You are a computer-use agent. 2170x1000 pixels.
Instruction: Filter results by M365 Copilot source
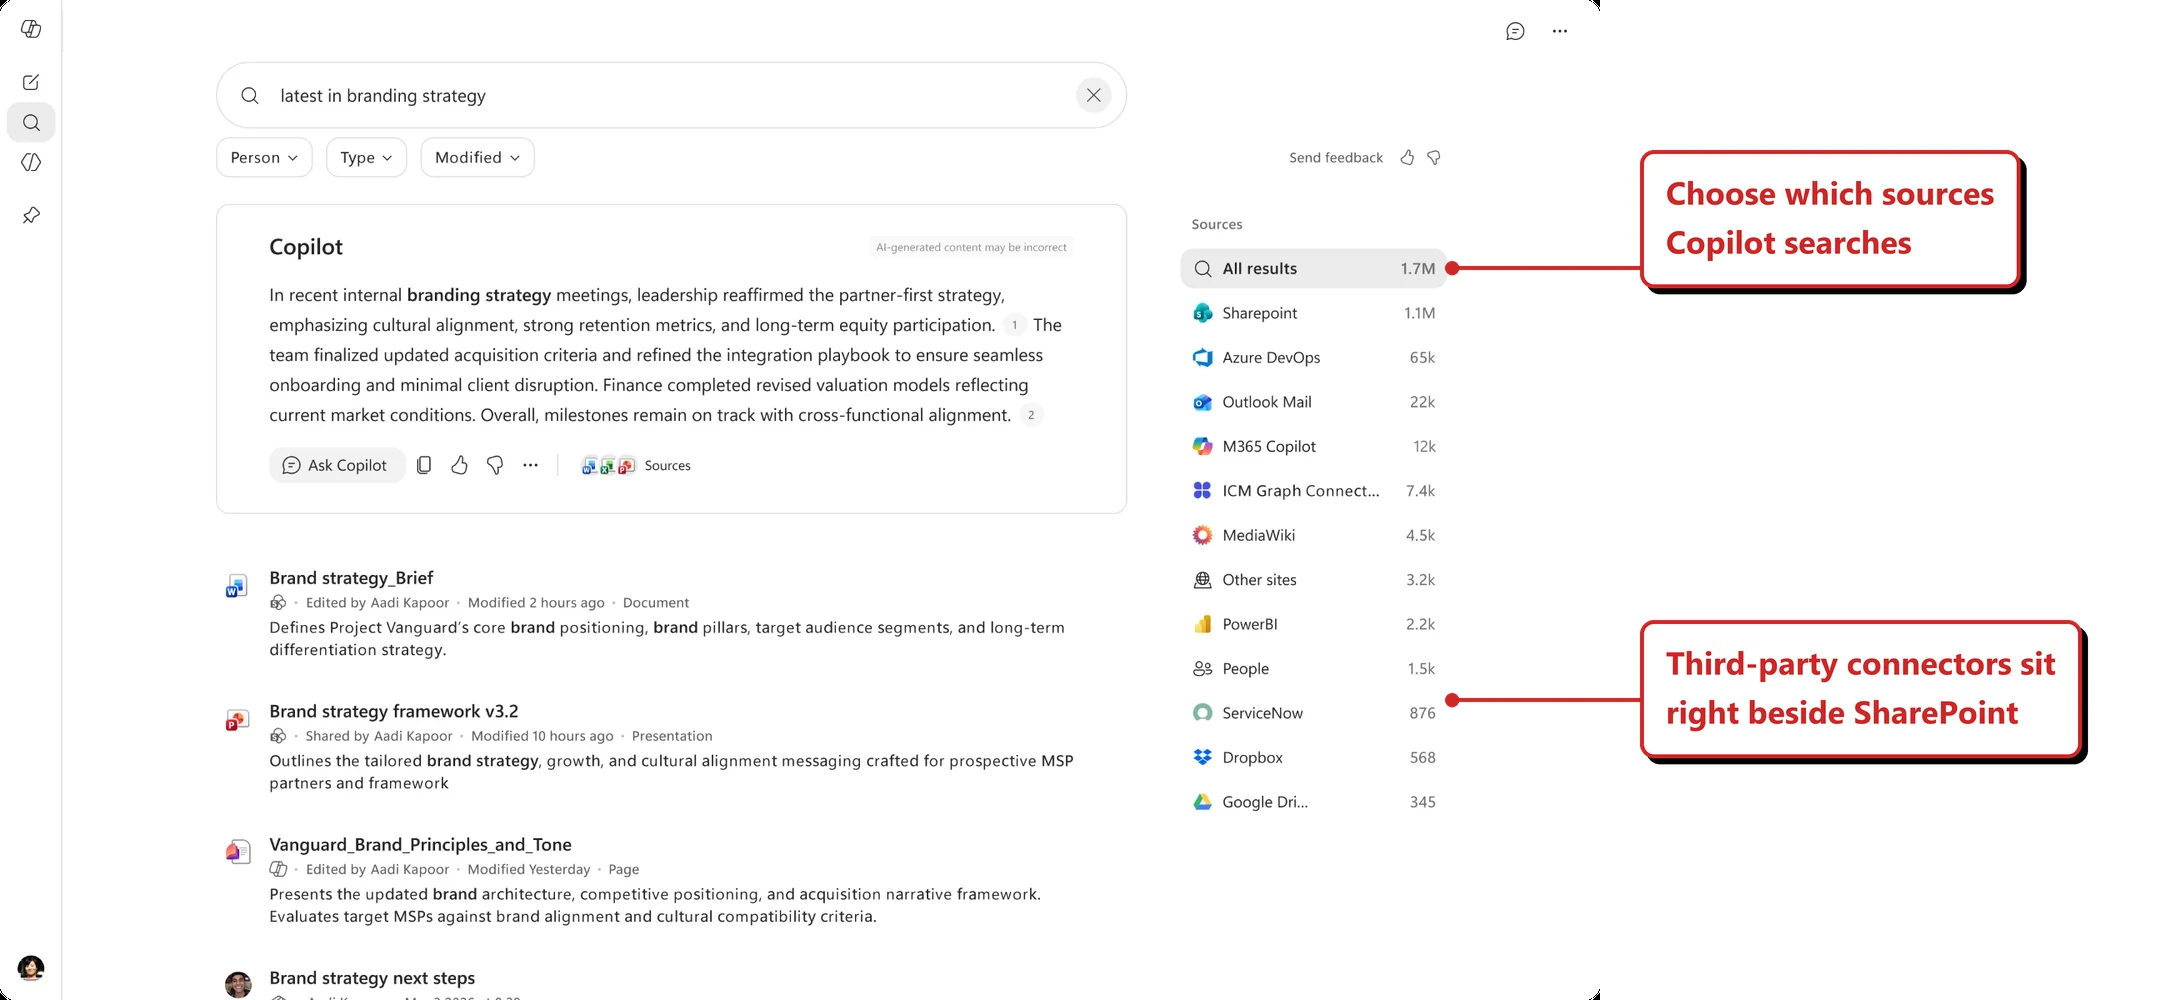(1313, 446)
